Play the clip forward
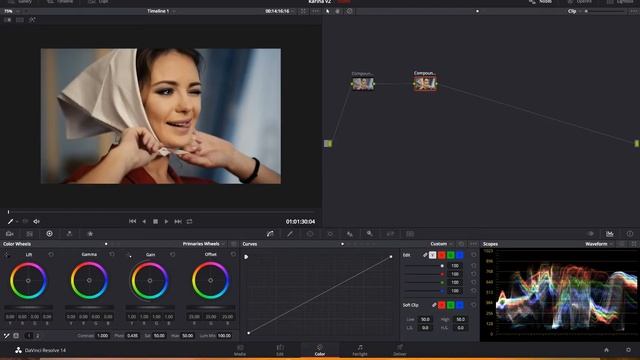Image resolution: width=640 pixels, height=360 pixels. (166, 221)
